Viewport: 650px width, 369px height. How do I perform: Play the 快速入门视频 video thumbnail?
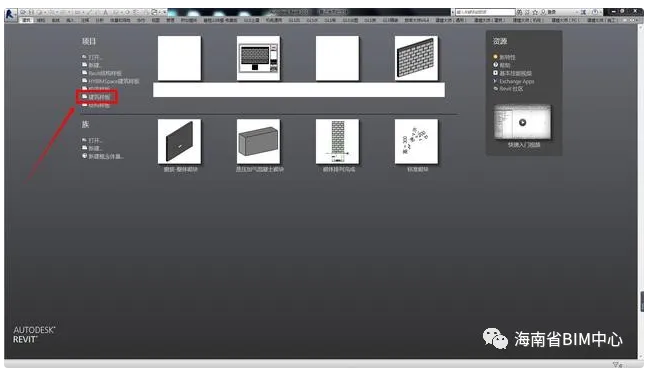point(522,122)
